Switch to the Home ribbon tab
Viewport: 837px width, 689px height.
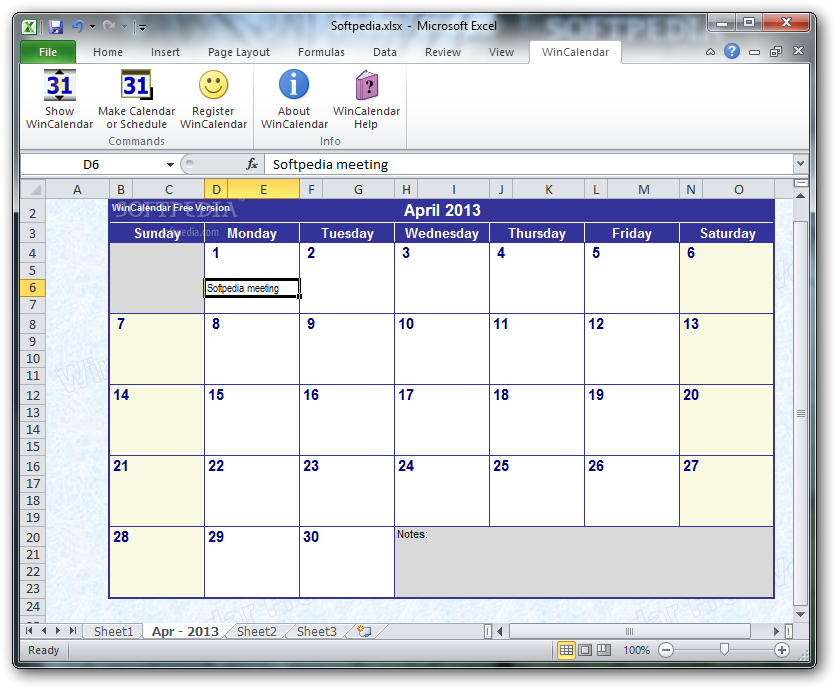(107, 52)
